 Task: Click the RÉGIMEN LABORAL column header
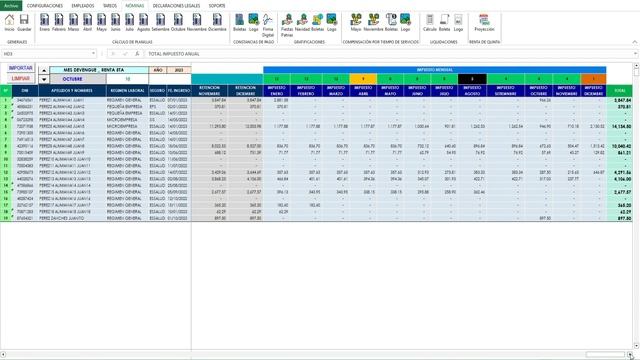127,91
